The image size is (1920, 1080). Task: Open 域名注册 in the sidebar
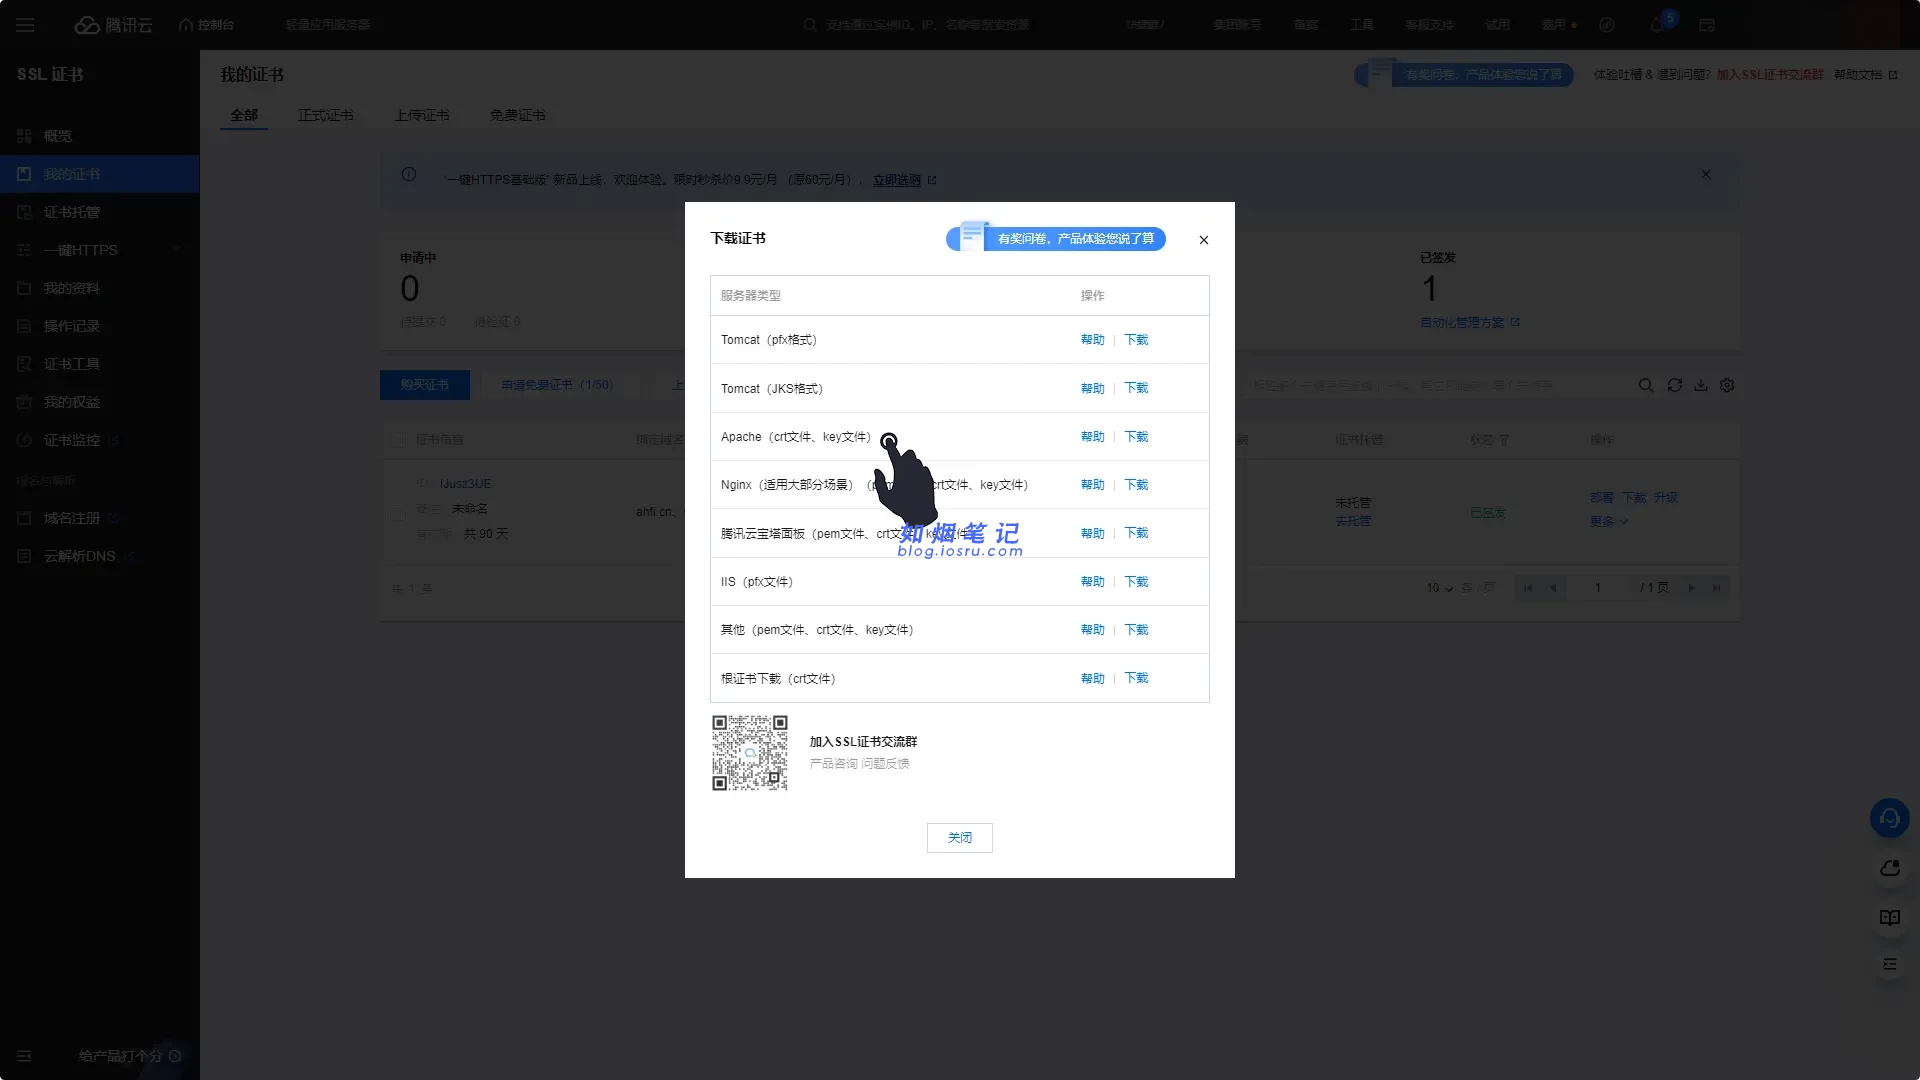tap(100, 518)
